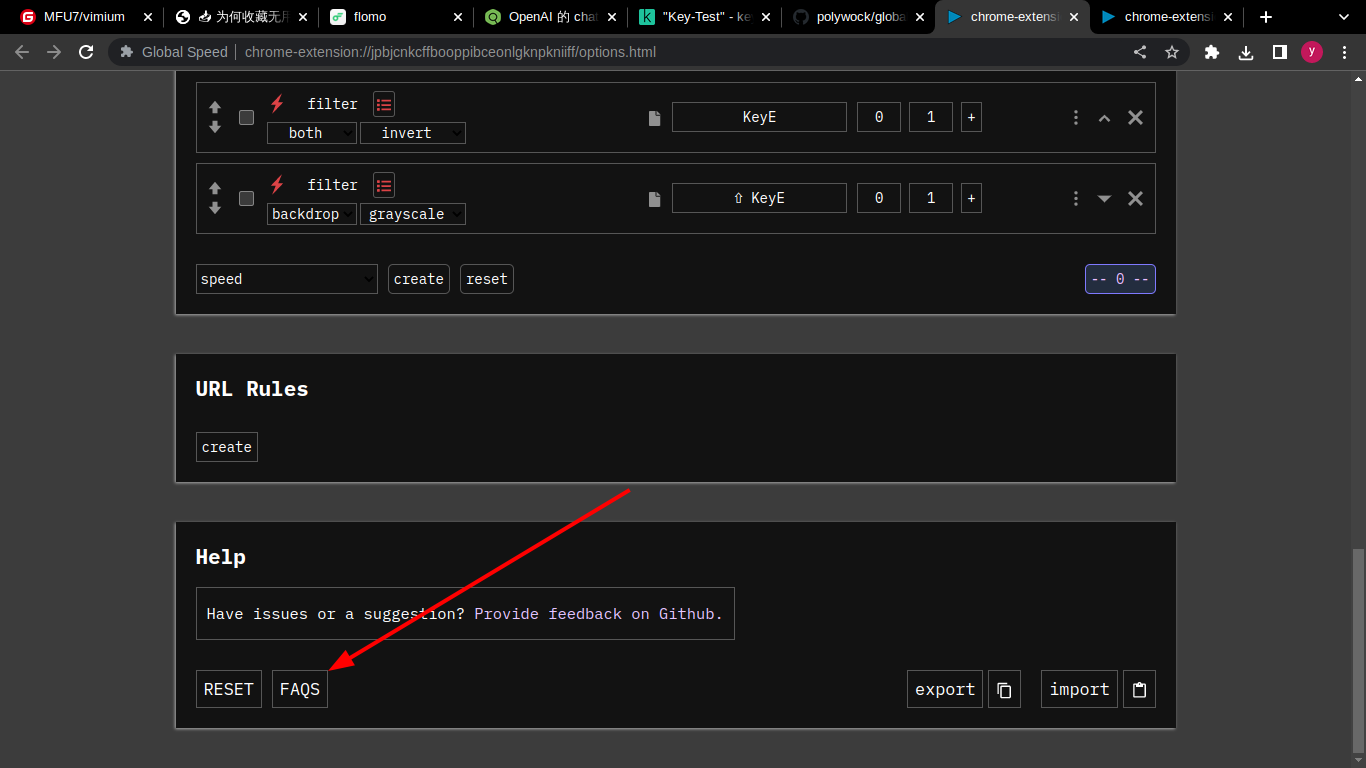Click the RESET button in Help
Image resolution: width=1366 pixels, height=768 pixels.
(x=229, y=689)
